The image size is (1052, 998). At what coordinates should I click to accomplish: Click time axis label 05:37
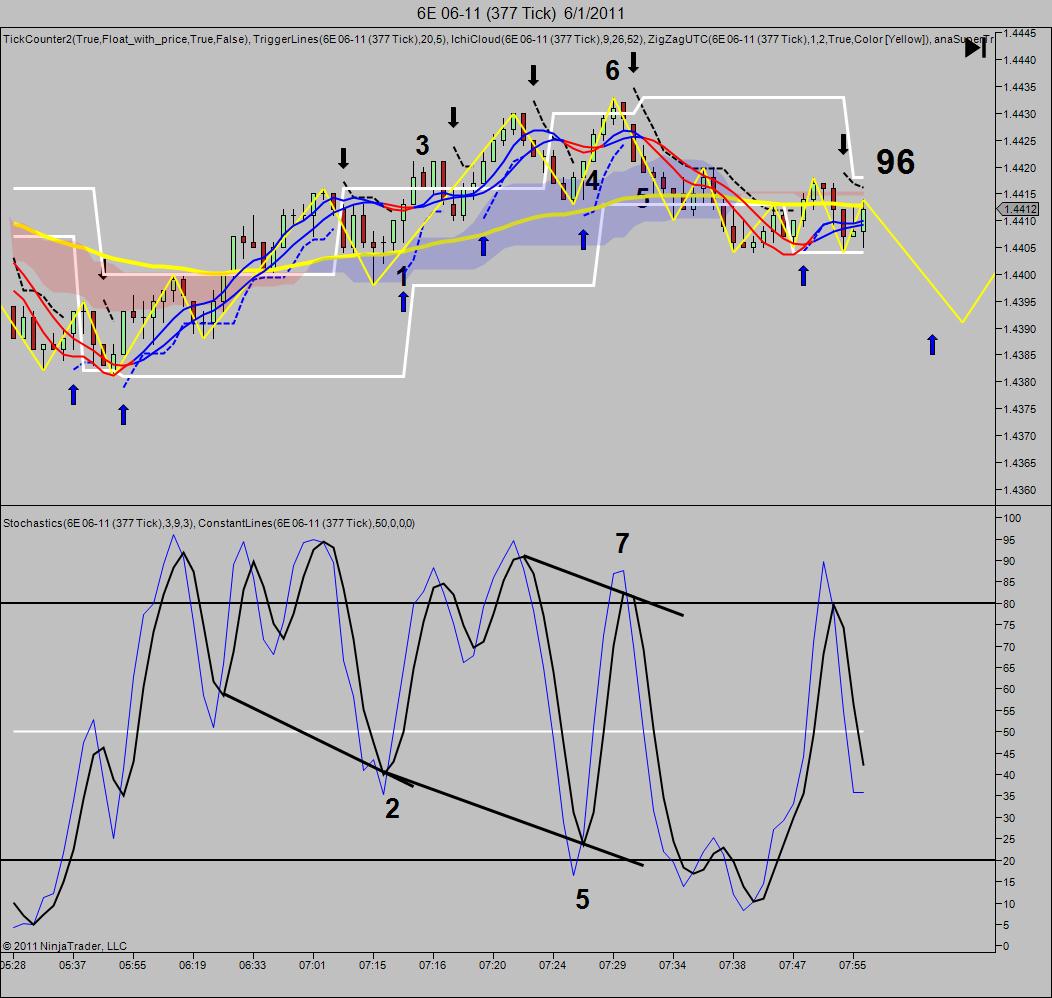72,965
